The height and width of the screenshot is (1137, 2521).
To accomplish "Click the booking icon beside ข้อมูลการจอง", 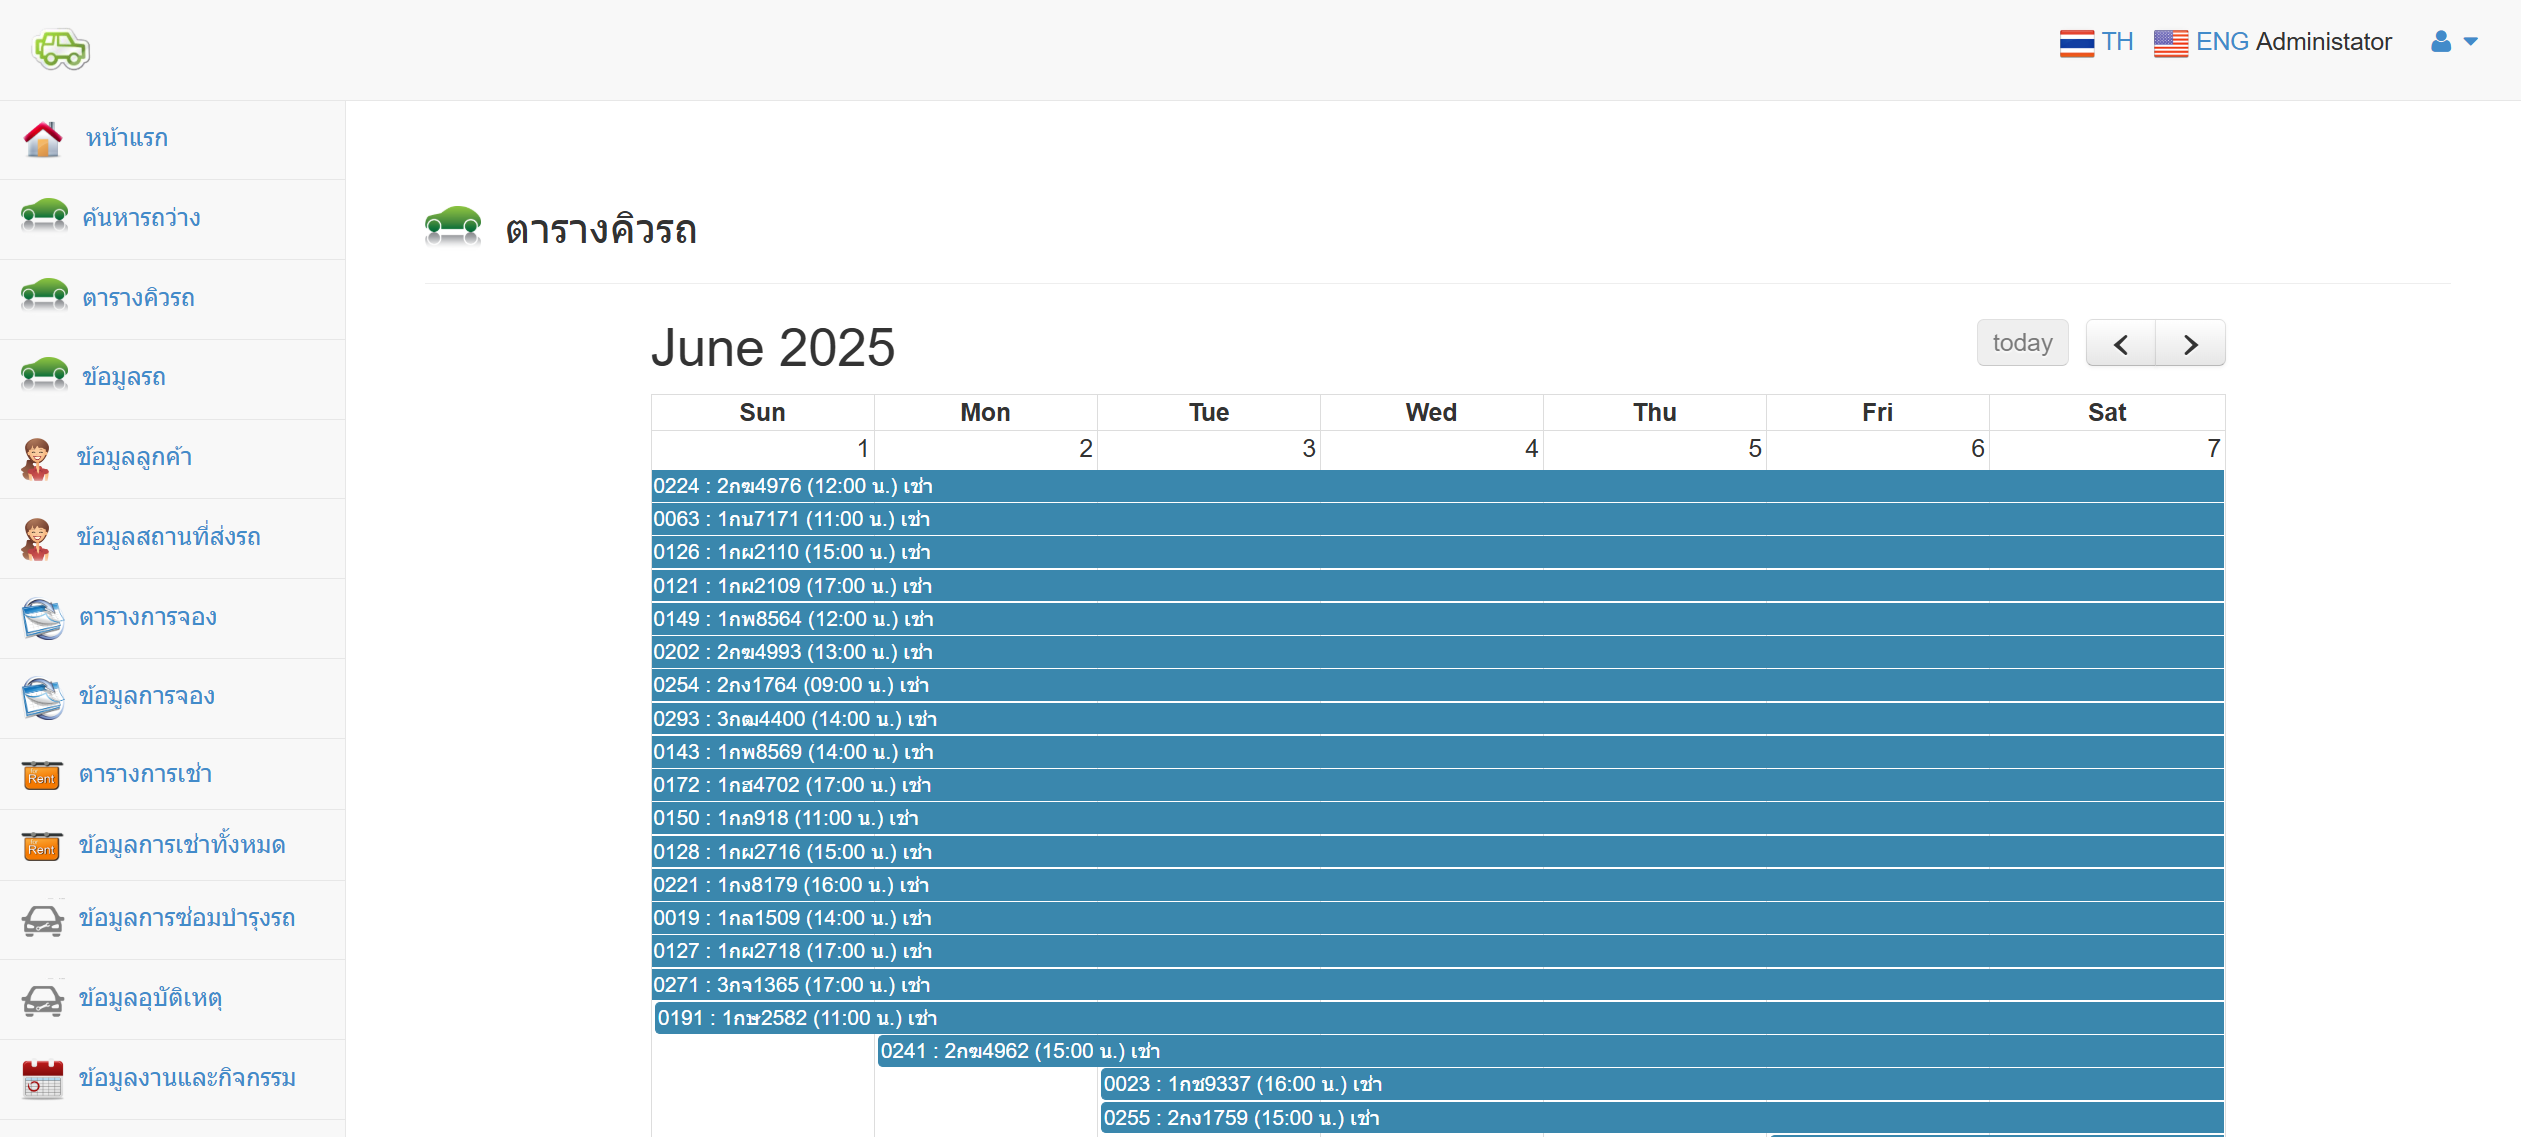I will click(43, 698).
